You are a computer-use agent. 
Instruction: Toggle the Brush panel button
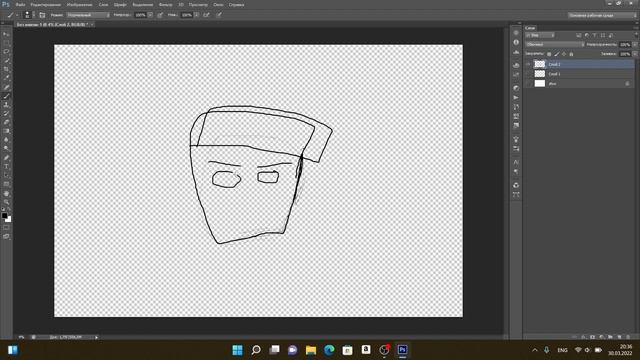(42, 15)
